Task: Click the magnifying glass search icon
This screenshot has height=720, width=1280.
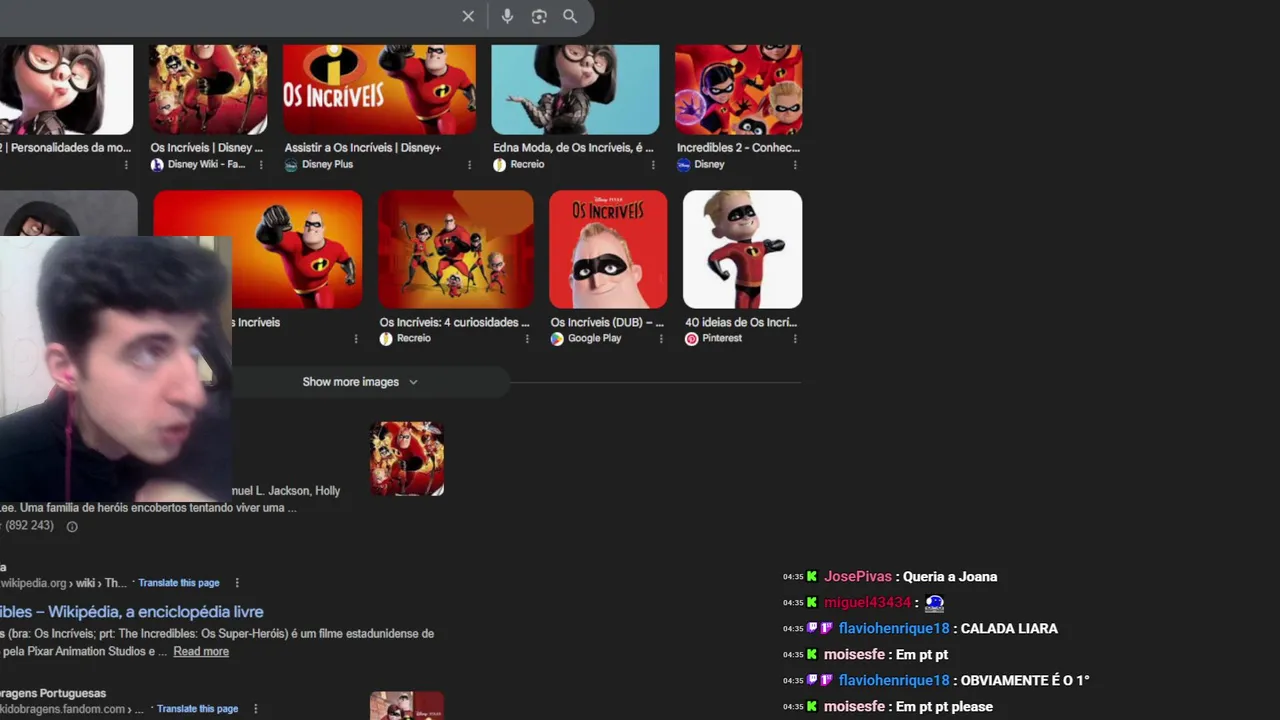Action: tap(570, 16)
